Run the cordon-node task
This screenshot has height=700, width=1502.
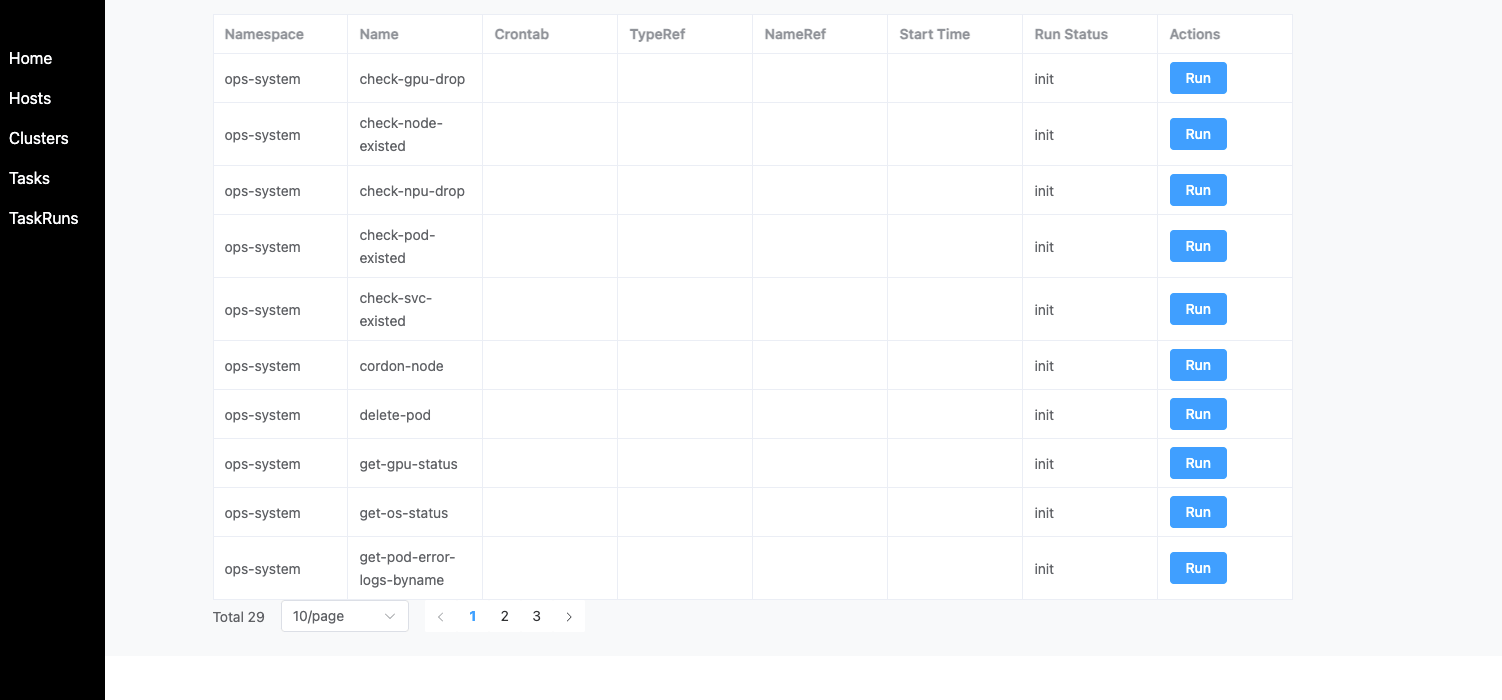coord(1198,365)
